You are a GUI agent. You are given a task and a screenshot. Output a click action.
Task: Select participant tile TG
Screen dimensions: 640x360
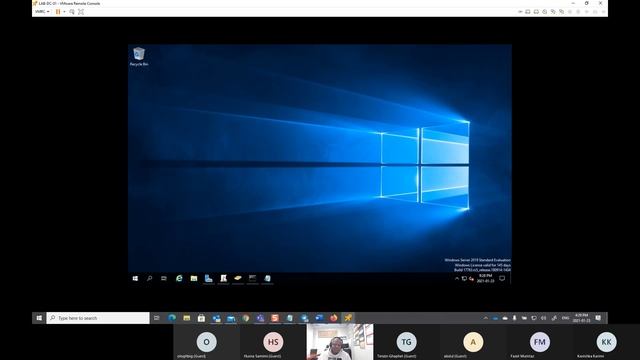407,342
